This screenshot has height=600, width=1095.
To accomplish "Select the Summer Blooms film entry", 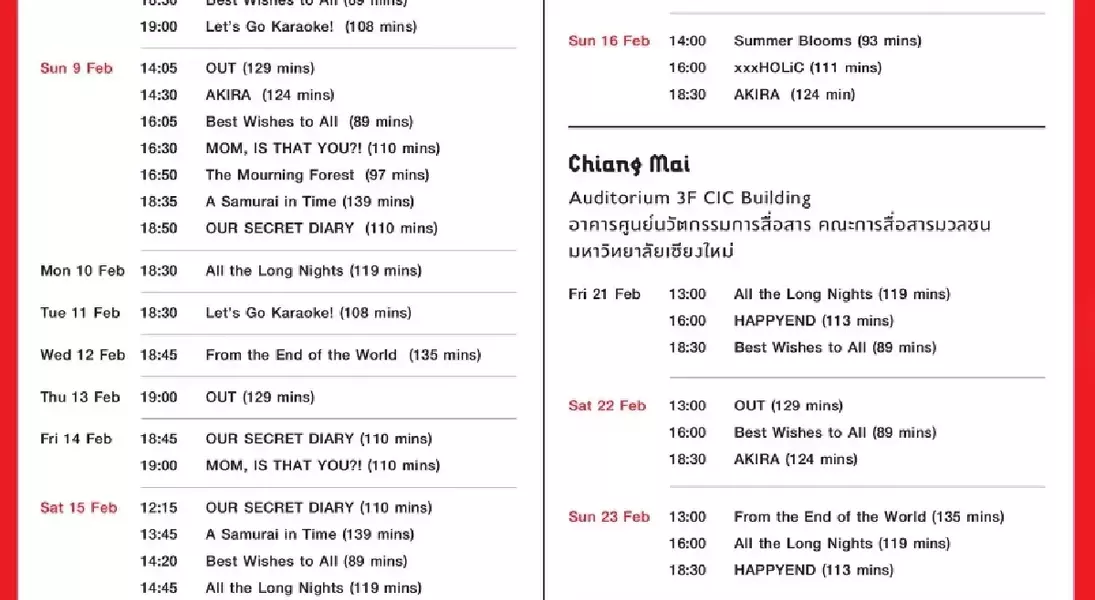I will tap(827, 41).
